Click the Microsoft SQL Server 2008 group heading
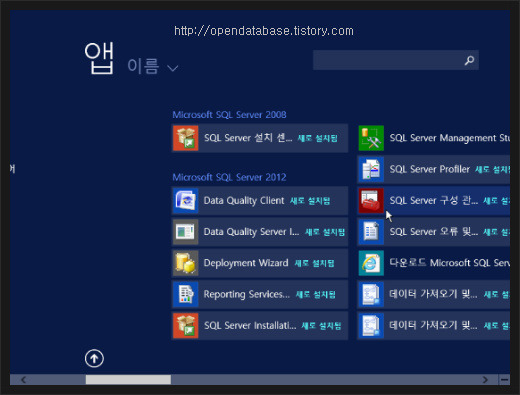 [229, 115]
